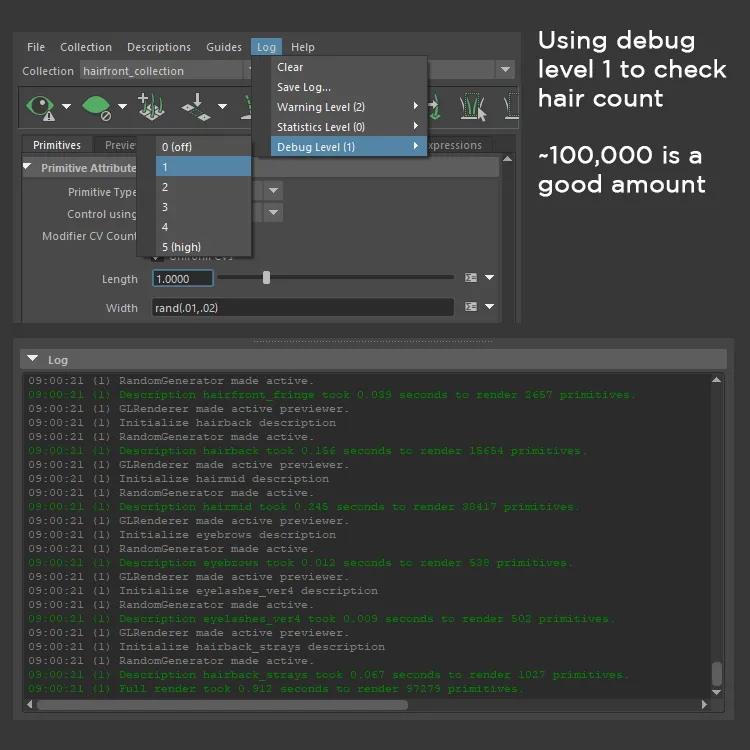Click log line 'Initialize eyelashes_ver4 description'
The width and height of the screenshot is (750, 750).
(x=203, y=591)
